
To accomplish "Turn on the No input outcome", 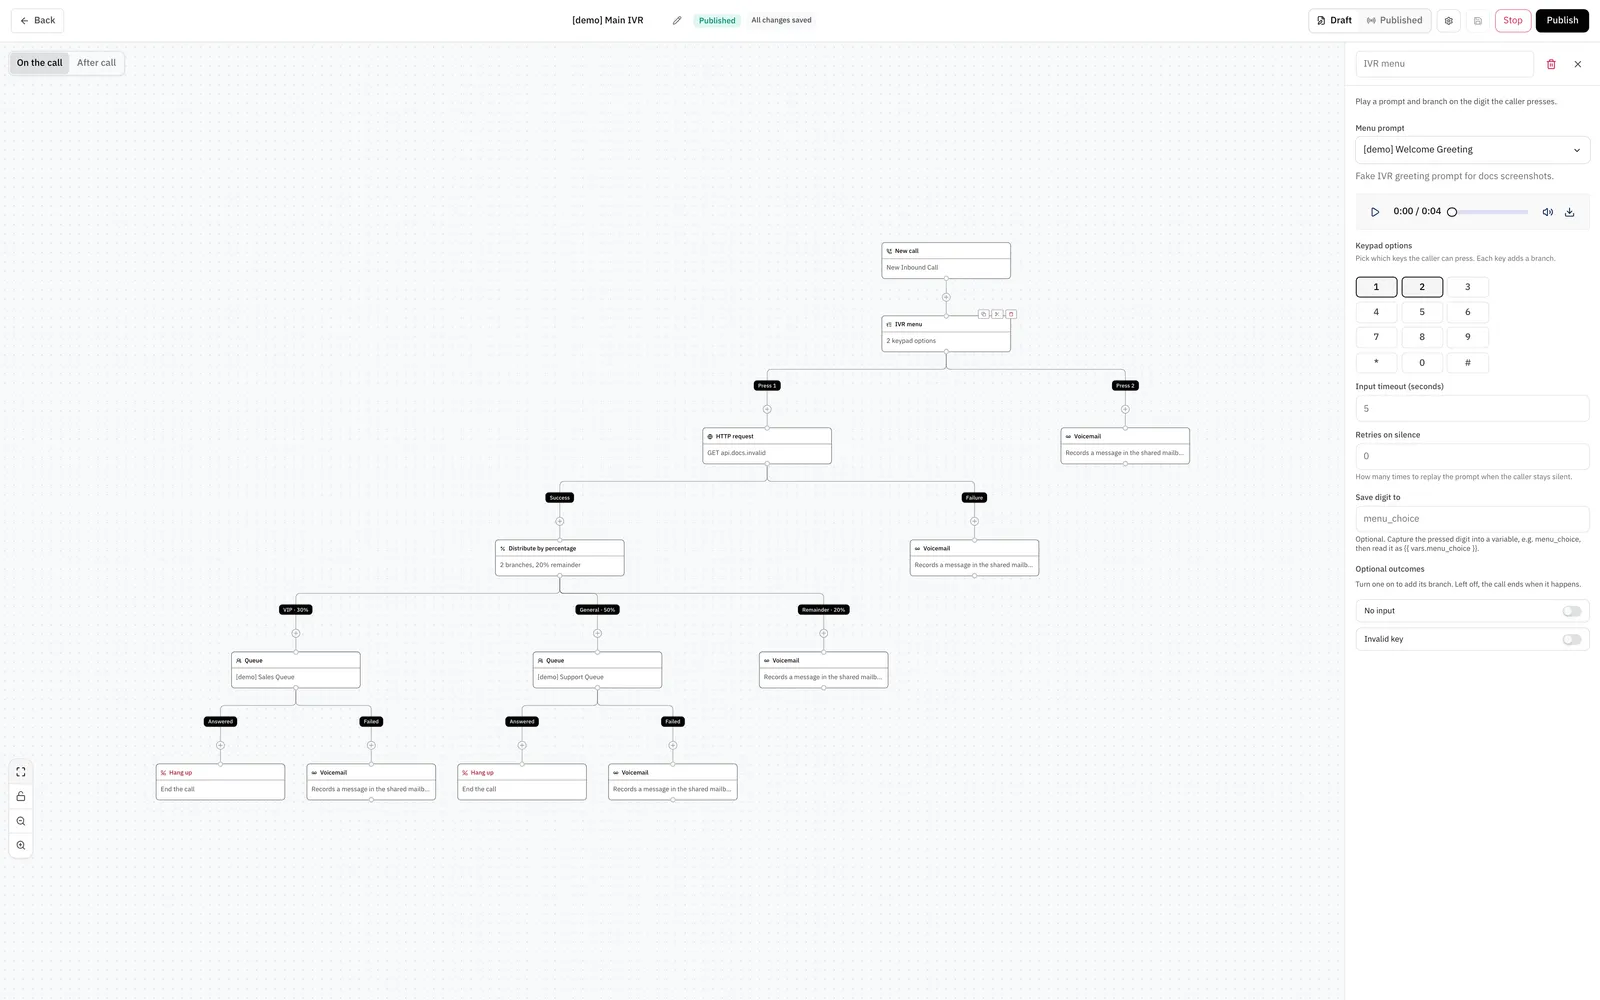I will (1572, 611).
